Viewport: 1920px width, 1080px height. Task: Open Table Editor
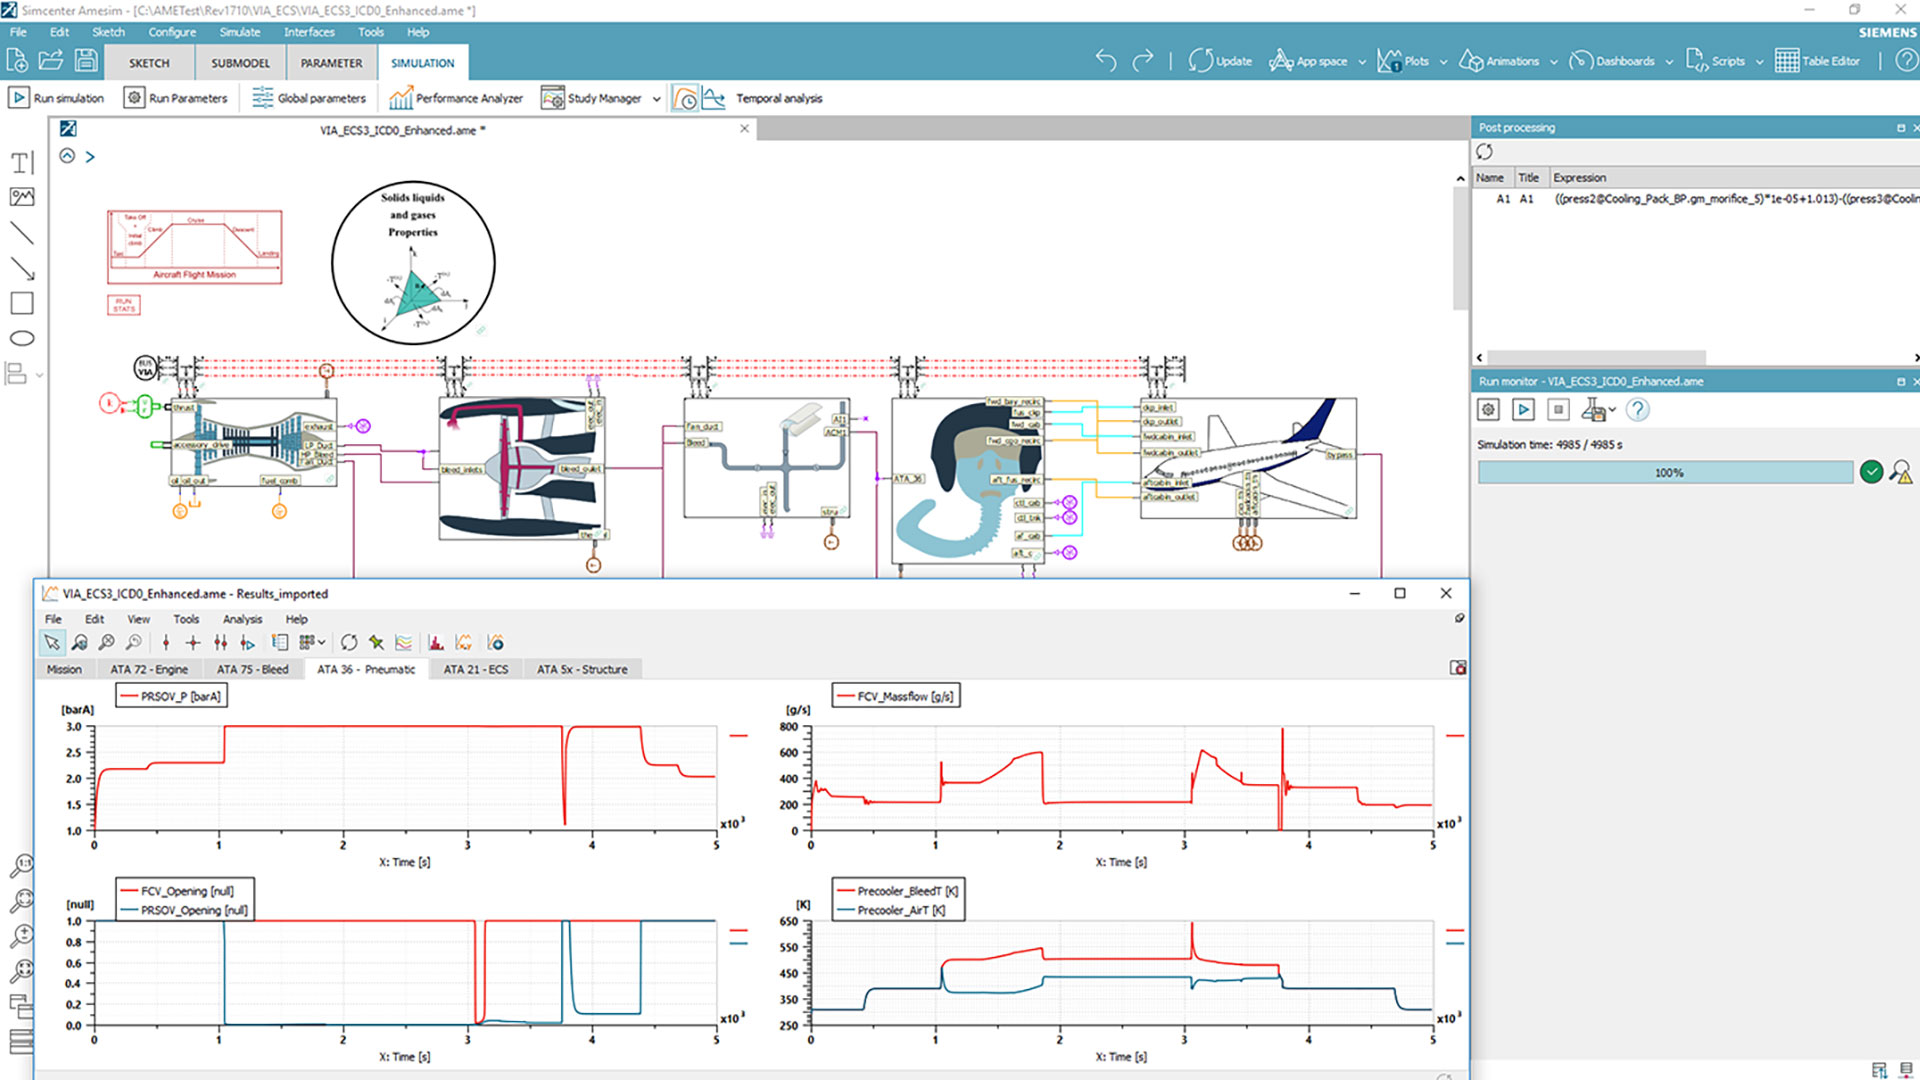pyautogui.click(x=1818, y=61)
